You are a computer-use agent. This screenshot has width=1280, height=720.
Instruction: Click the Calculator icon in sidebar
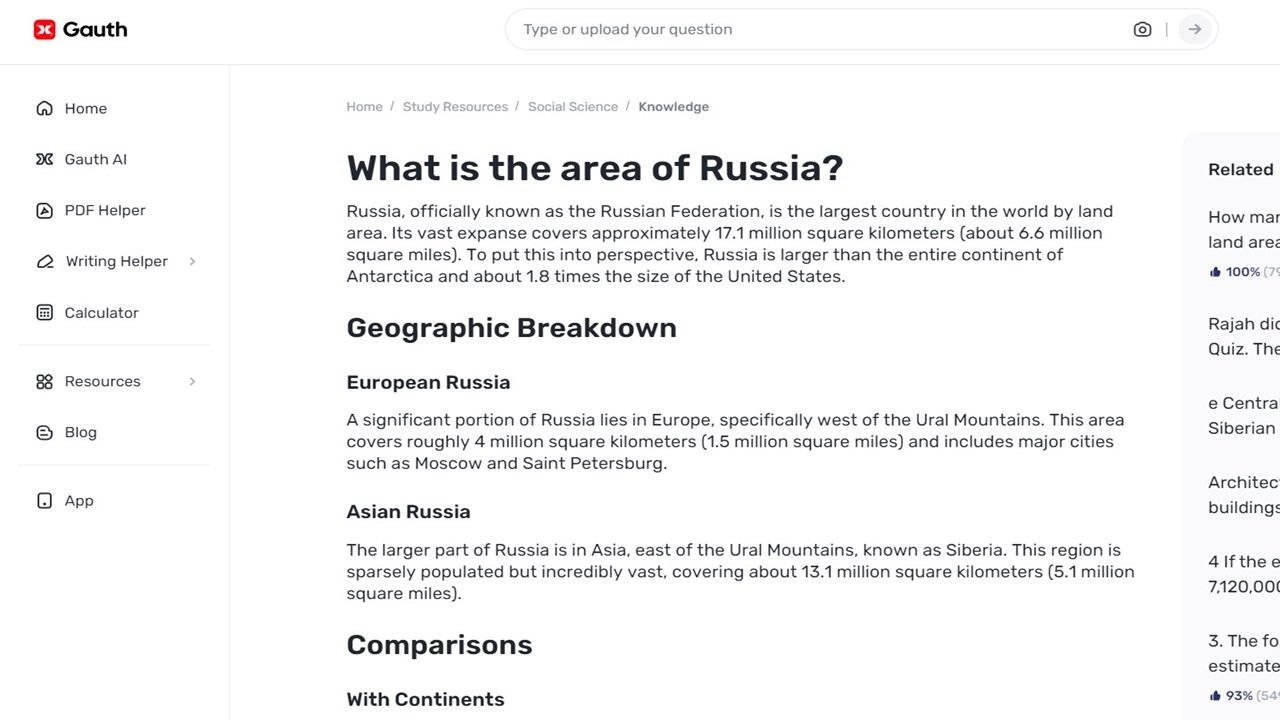(44, 313)
